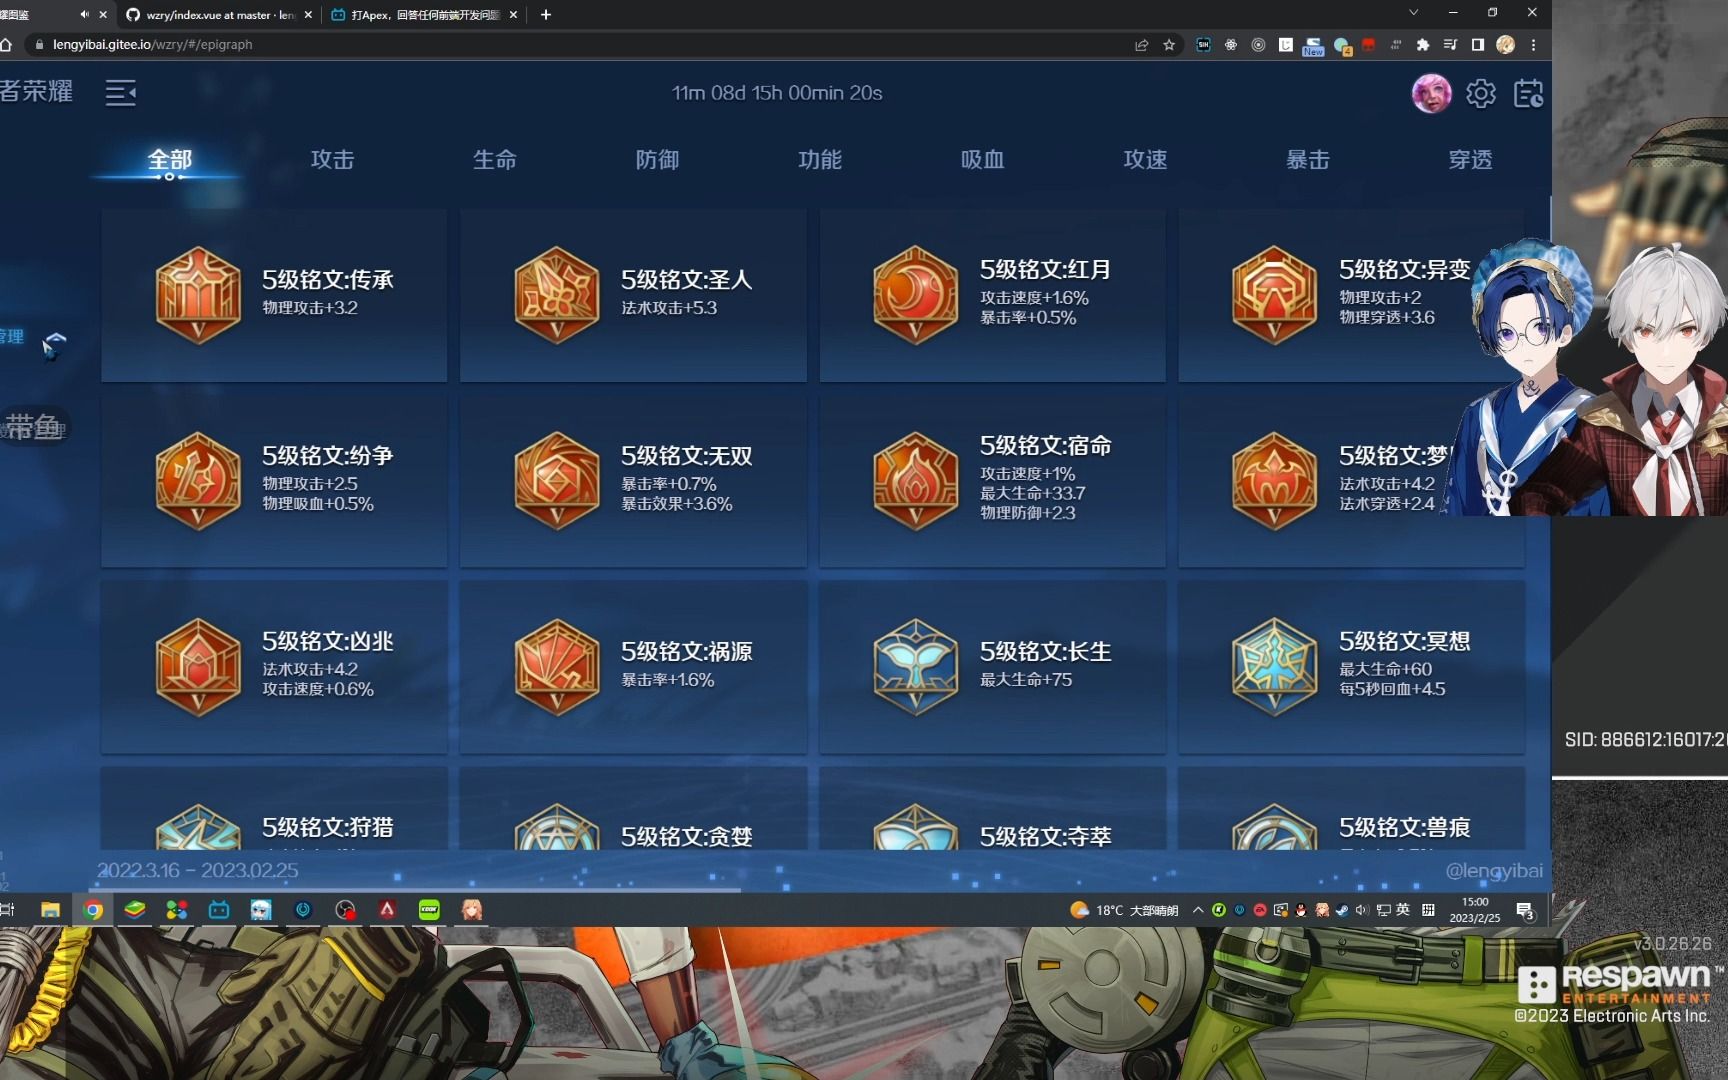Collapse the sidebar with the menu fold icon
The height and width of the screenshot is (1080, 1728).
pyautogui.click(x=120, y=93)
